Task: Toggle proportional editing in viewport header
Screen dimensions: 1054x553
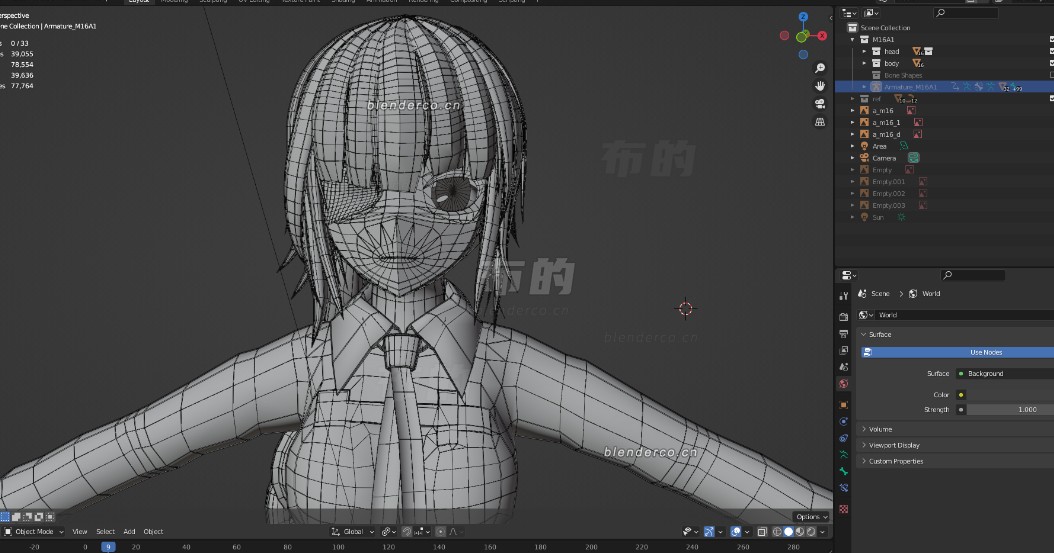Action: (x=440, y=531)
